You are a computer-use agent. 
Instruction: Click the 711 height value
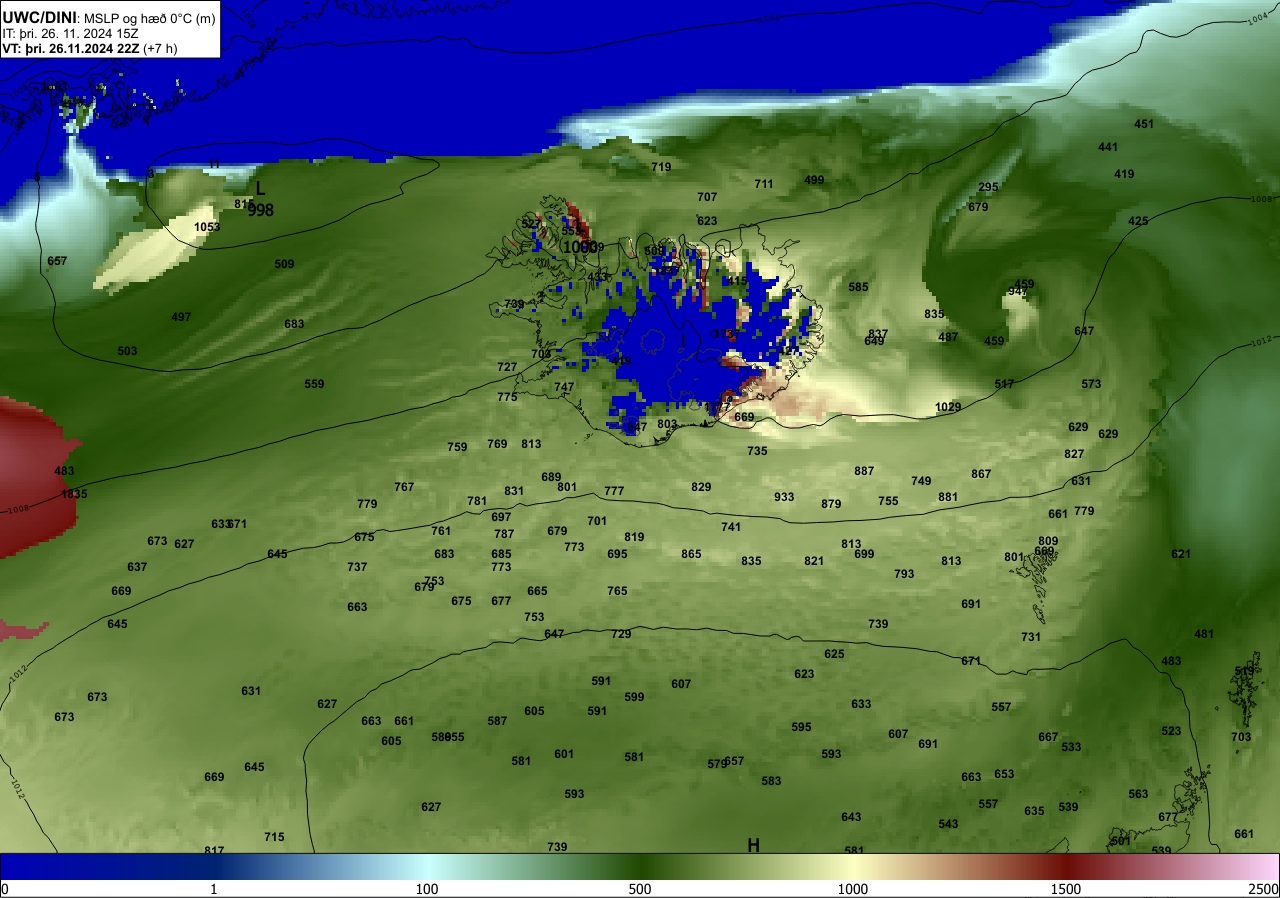764,184
